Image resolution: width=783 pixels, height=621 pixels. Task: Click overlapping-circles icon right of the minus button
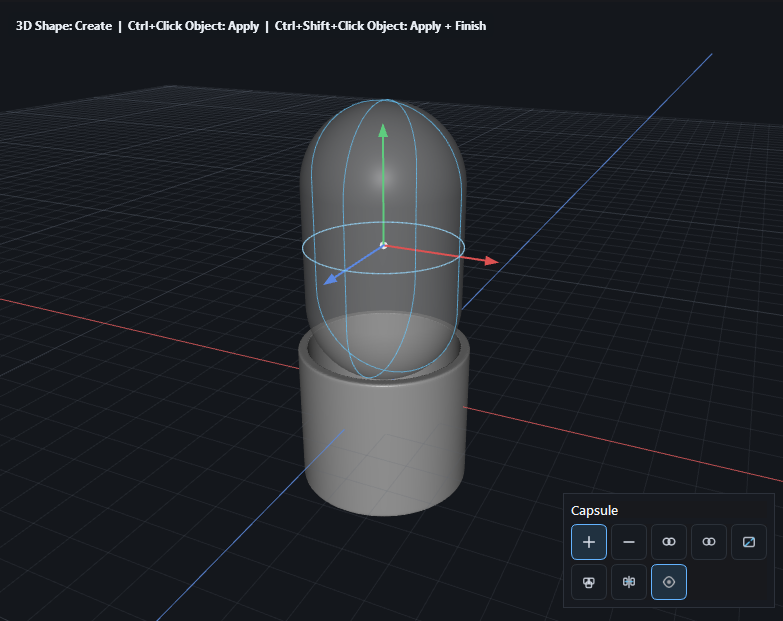669,542
